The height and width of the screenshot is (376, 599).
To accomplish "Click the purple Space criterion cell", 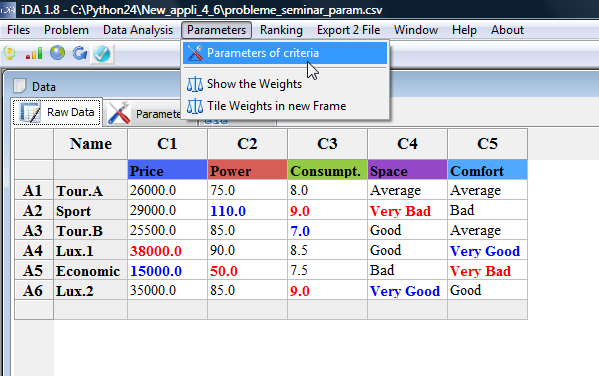I will tap(407, 170).
